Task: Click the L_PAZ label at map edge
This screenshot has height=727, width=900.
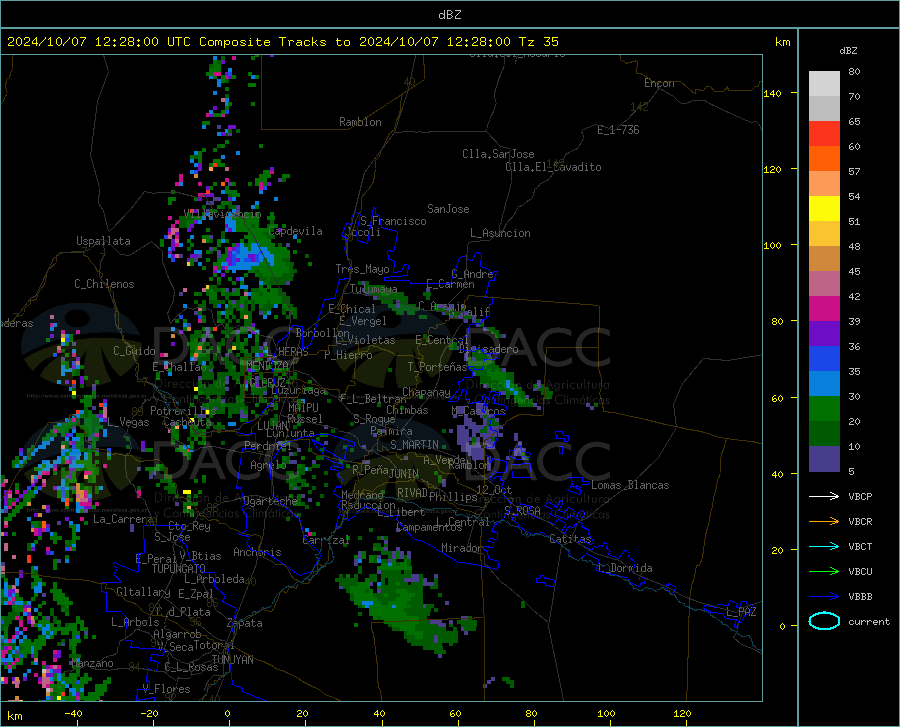Action: point(741,612)
